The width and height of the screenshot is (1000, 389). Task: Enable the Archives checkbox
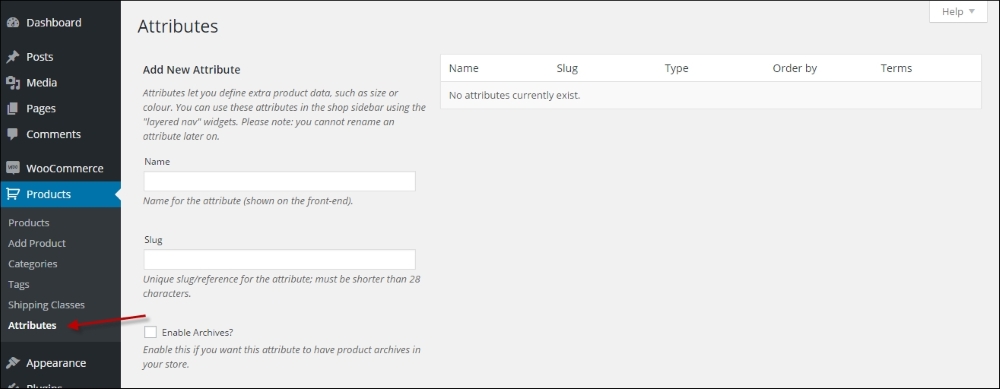tap(151, 332)
